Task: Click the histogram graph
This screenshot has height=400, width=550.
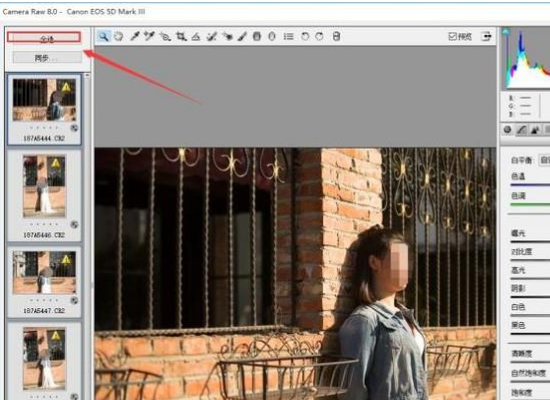Action: pyautogui.click(x=526, y=59)
